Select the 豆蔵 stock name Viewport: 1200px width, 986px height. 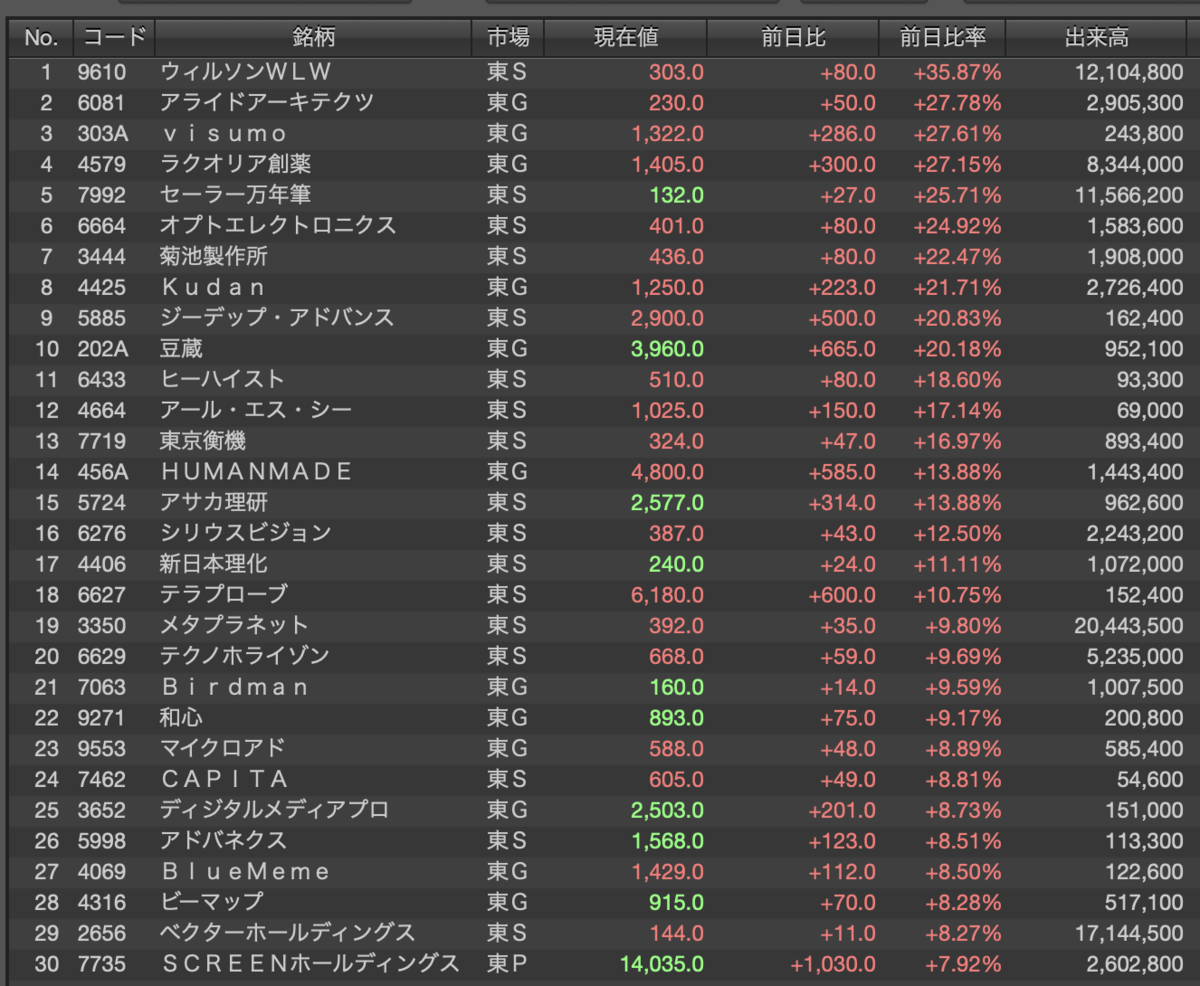point(181,349)
